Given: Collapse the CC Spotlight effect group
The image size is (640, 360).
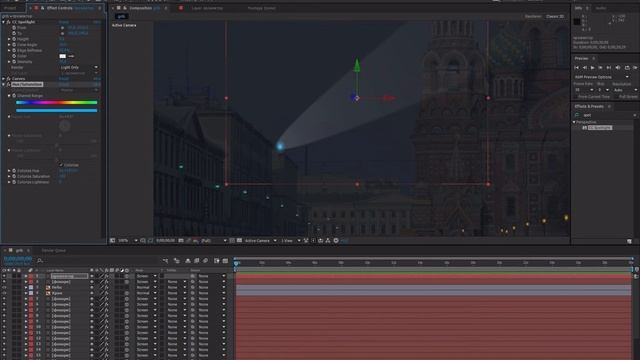Looking at the screenshot, I should 4,22.
